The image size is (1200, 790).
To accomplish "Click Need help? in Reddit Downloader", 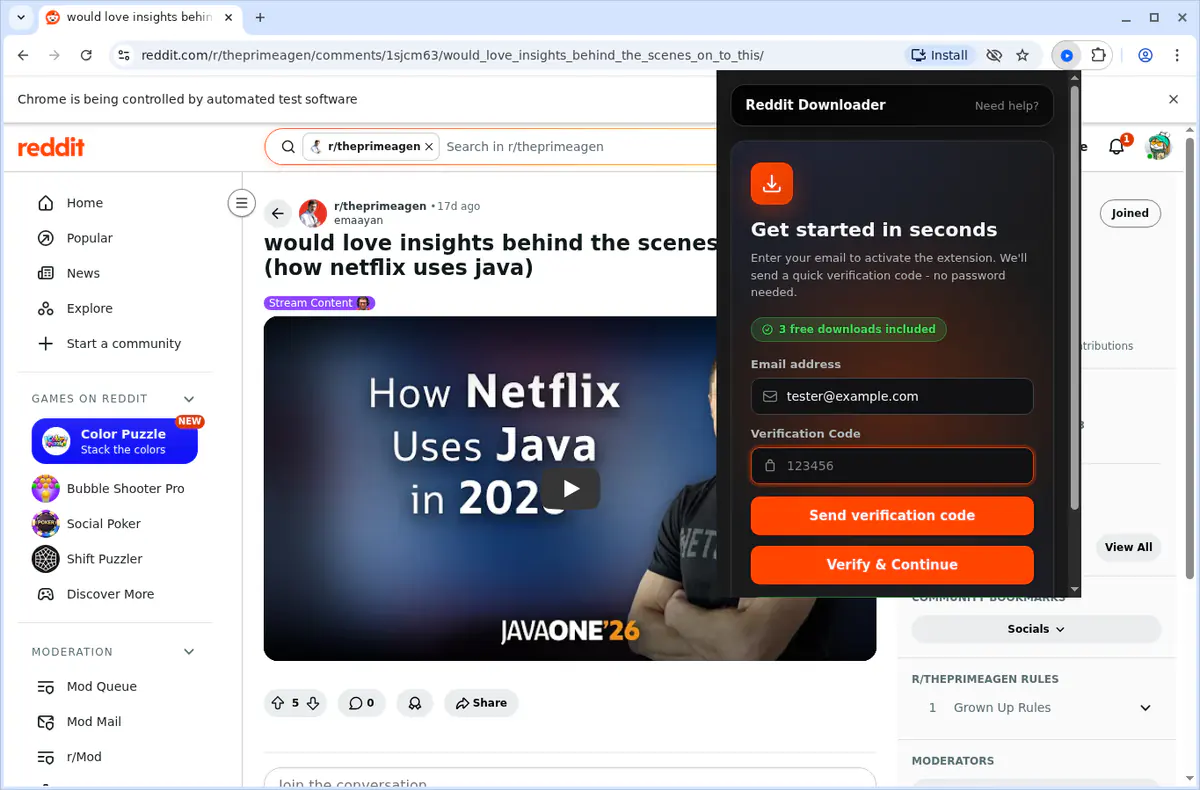I will coord(1006,106).
